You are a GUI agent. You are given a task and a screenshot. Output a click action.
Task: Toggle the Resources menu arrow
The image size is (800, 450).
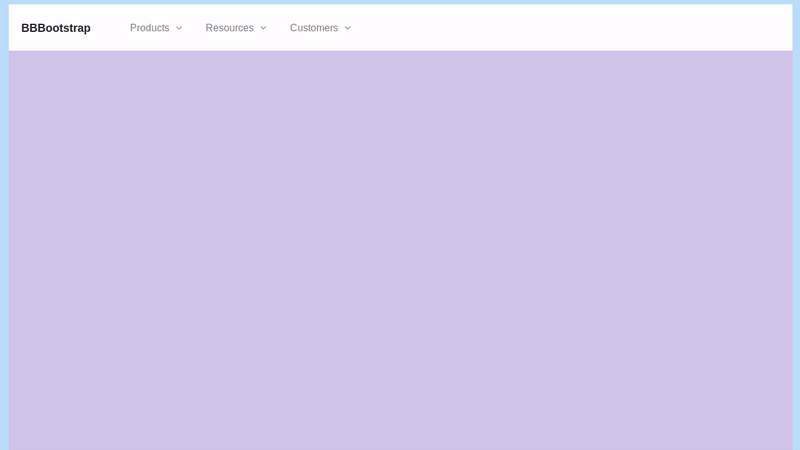(x=263, y=28)
